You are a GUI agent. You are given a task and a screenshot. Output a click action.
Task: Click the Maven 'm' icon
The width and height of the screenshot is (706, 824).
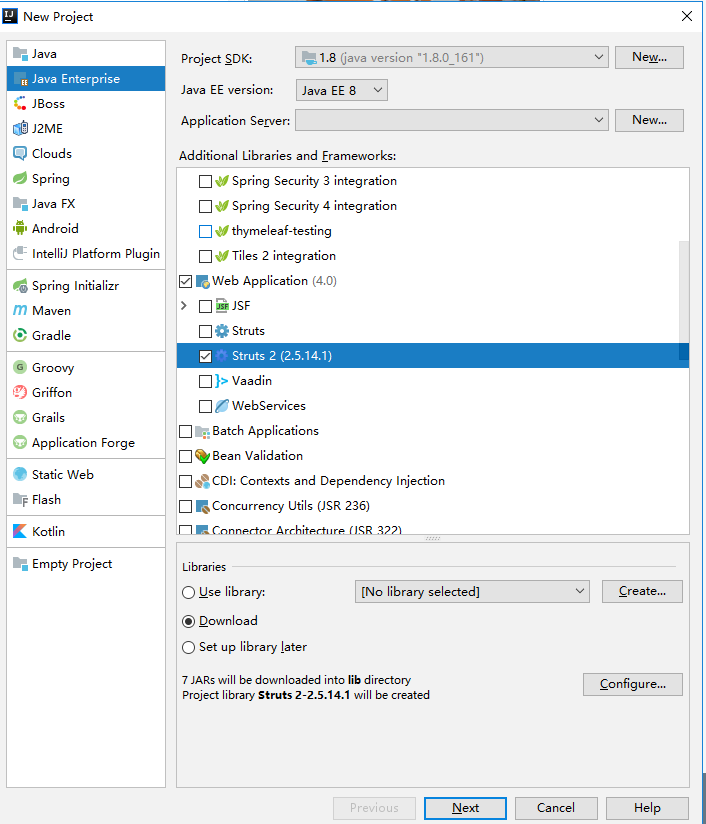click(x=20, y=311)
